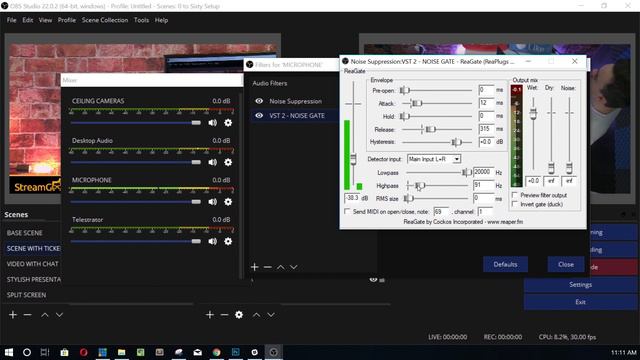This screenshot has height=360, width=640.
Task: Open Chrome from taskbar
Action: [x=216, y=352]
